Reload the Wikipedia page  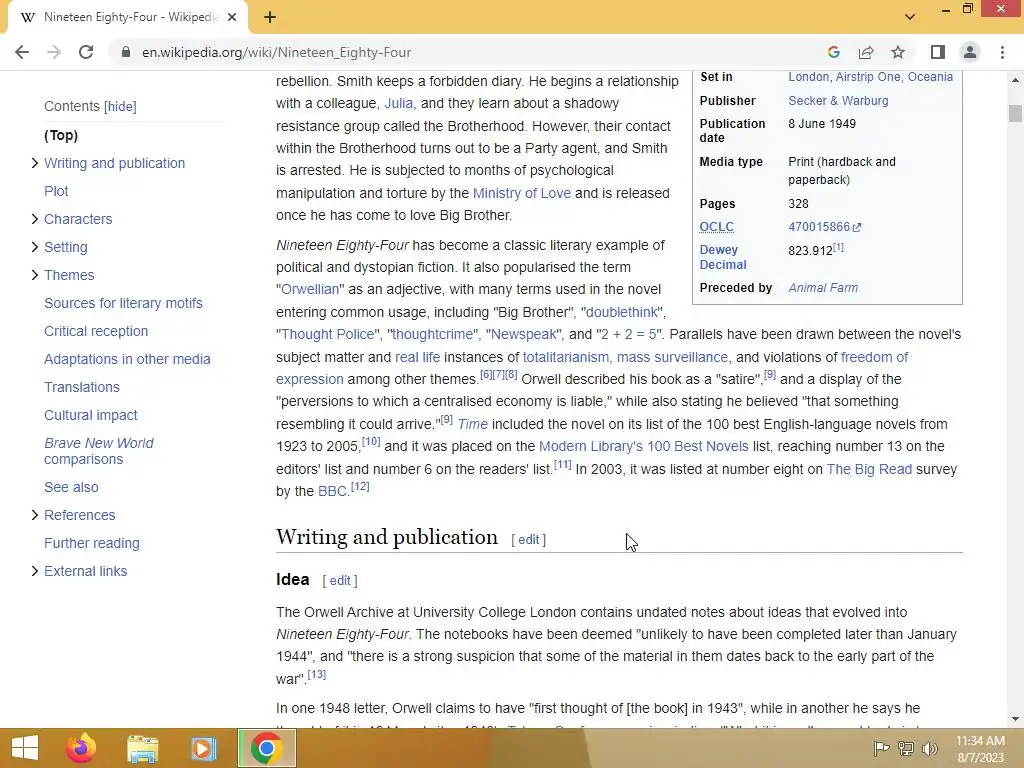pyautogui.click(x=86, y=52)
